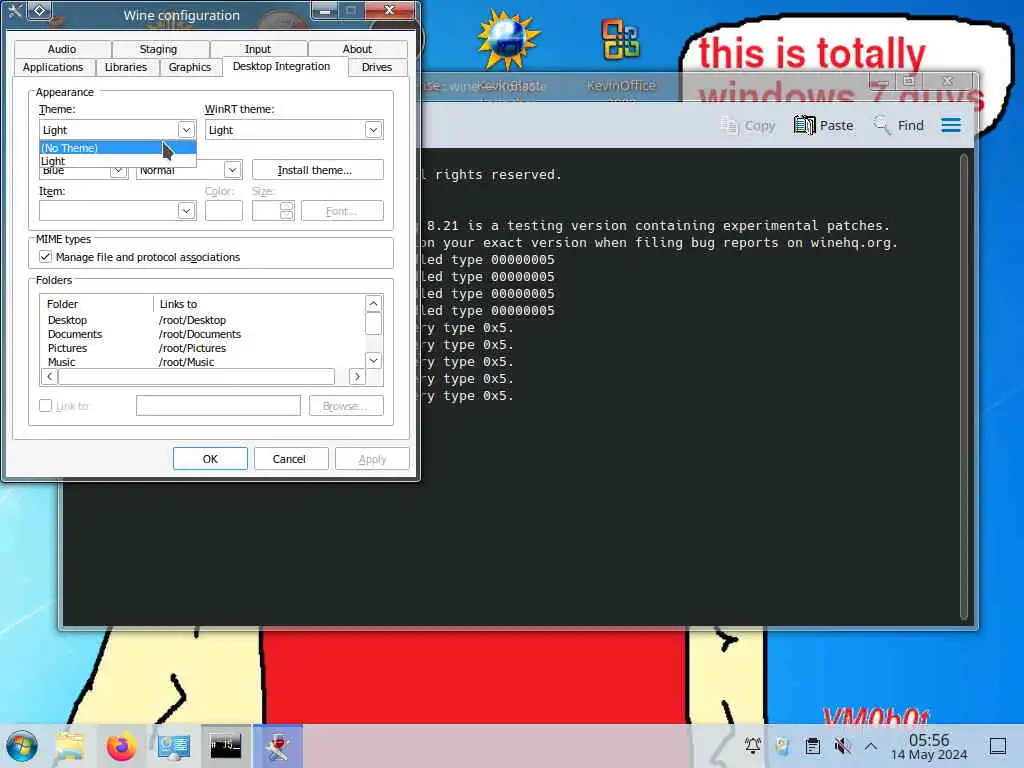Click folders list scroll right arrow
Screen dimensions: 1024x768
click(x=357, y=376)
